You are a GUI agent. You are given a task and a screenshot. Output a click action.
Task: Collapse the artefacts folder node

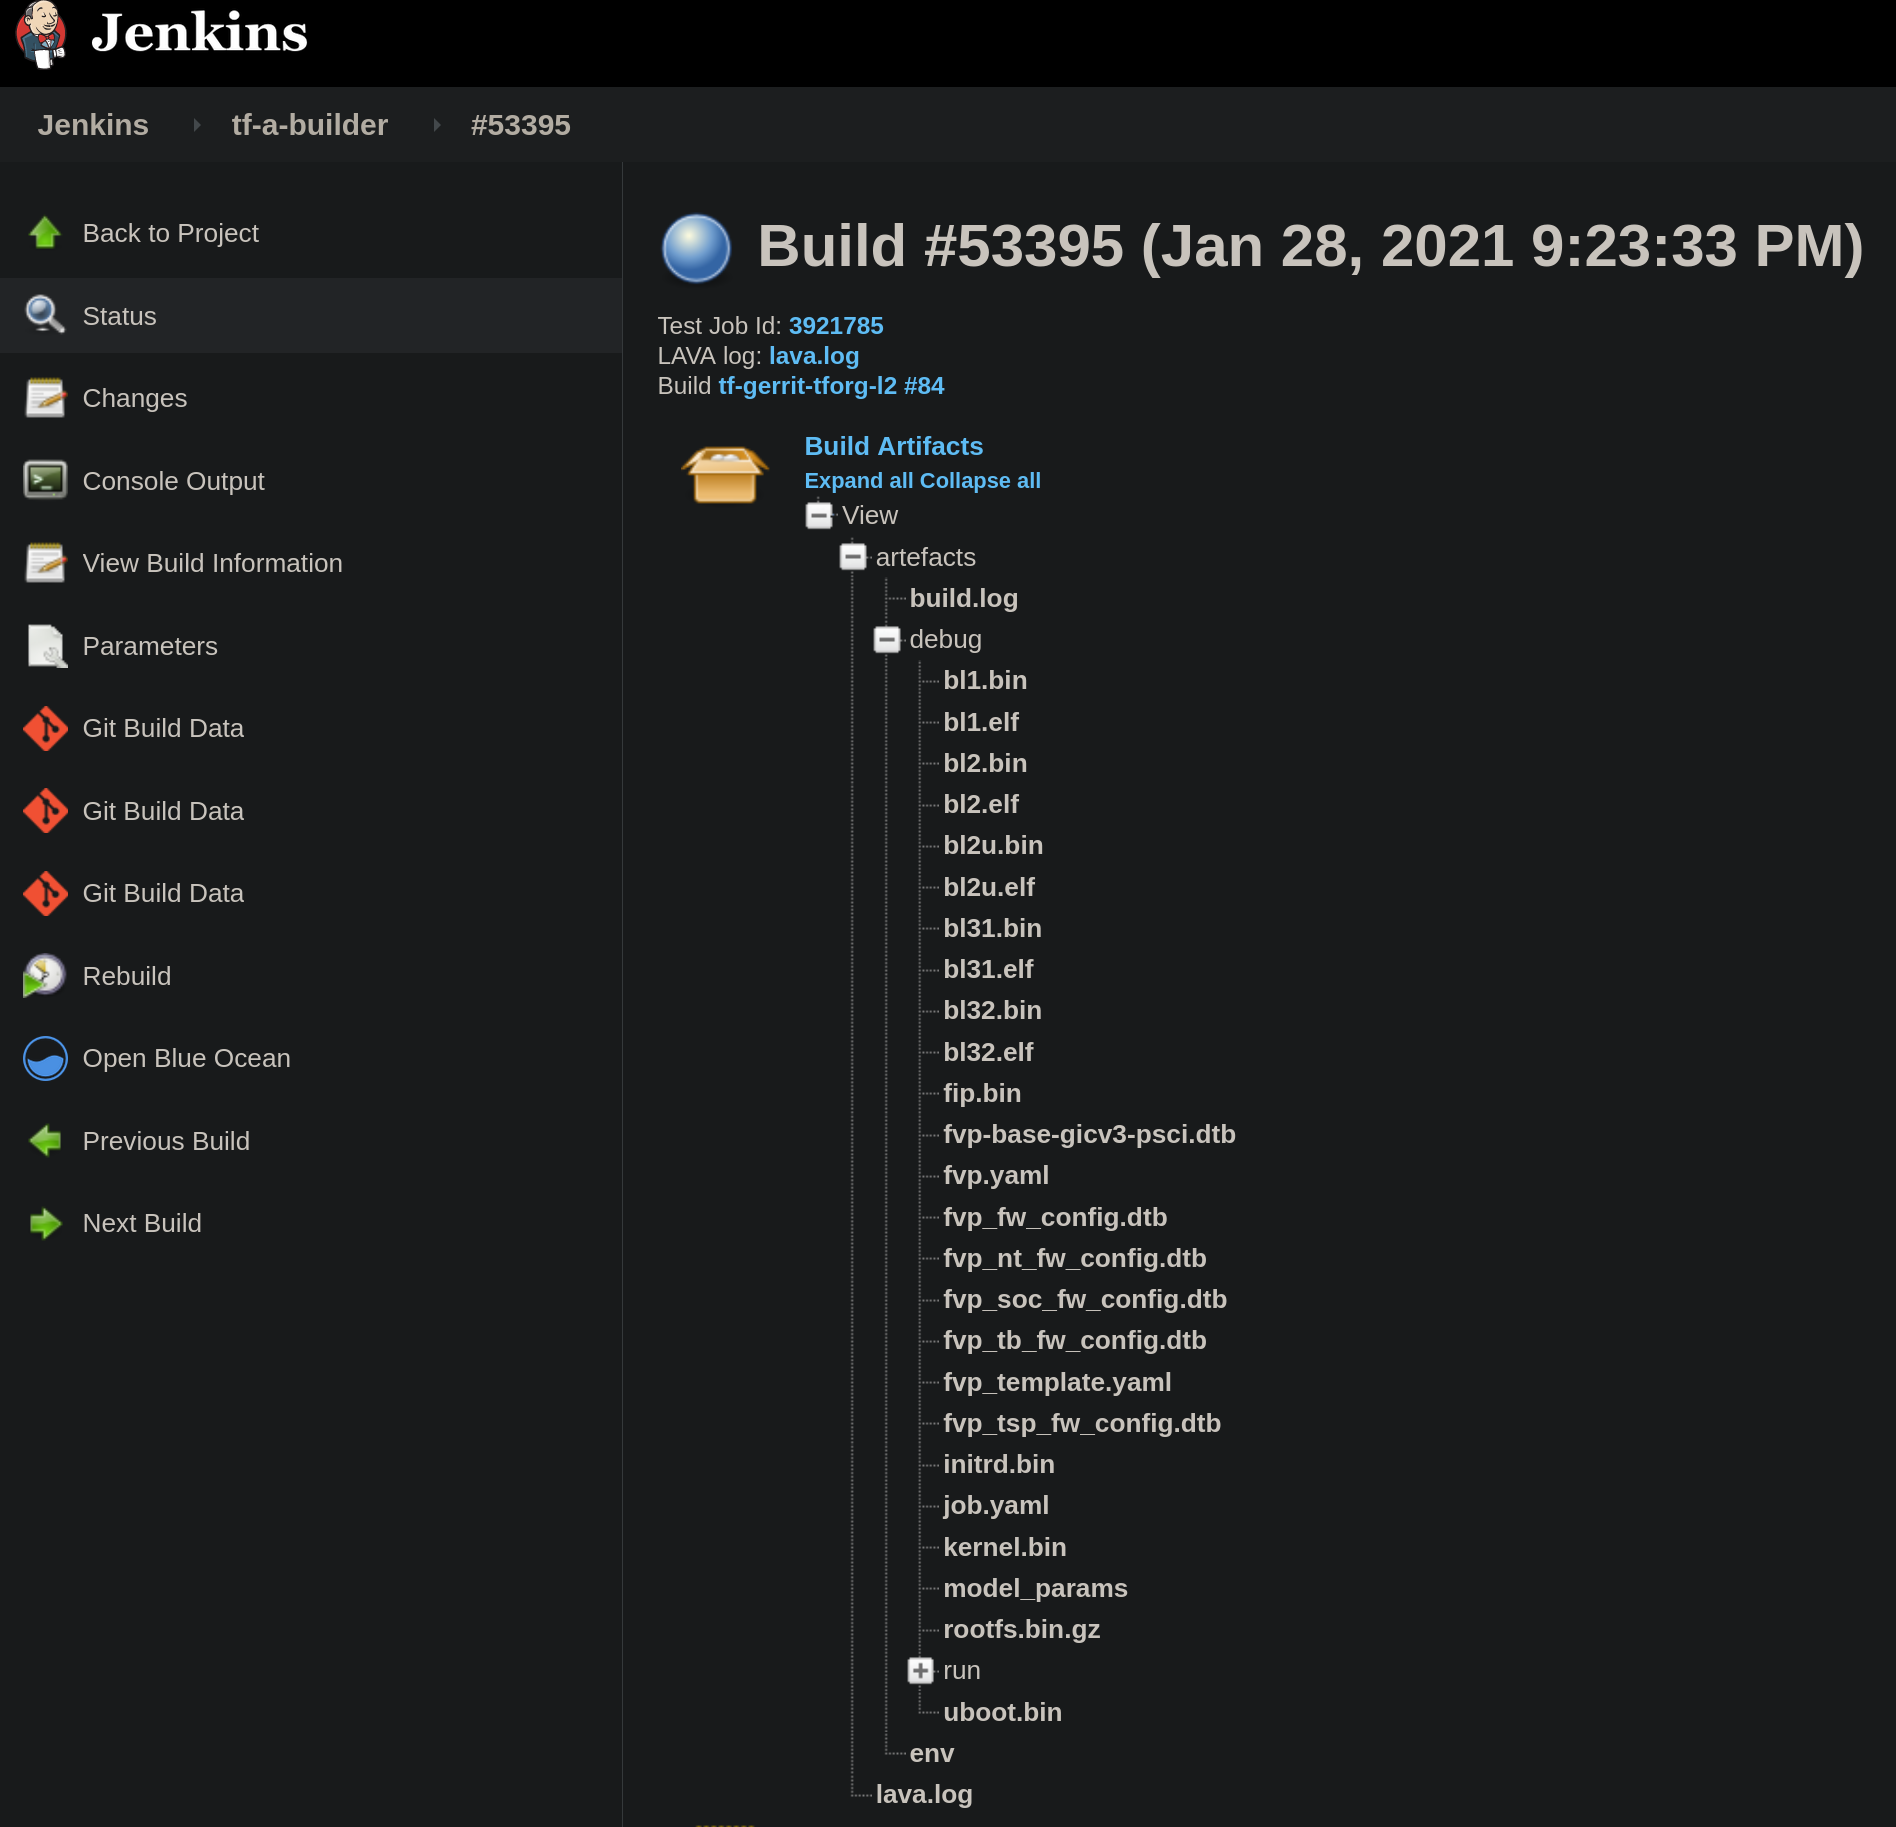click(x=853, y=557)
